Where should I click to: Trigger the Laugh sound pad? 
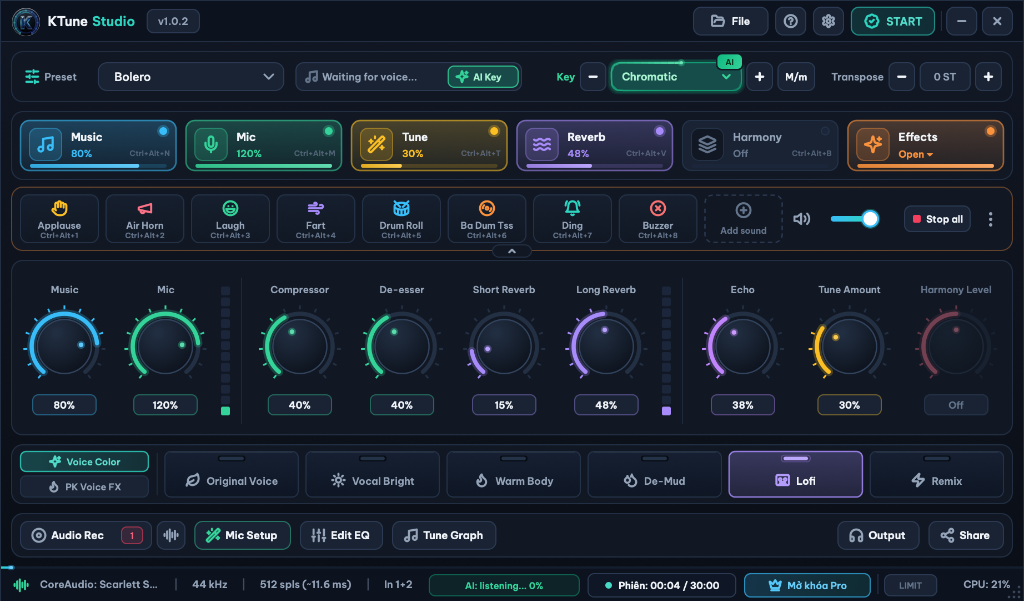231,219
